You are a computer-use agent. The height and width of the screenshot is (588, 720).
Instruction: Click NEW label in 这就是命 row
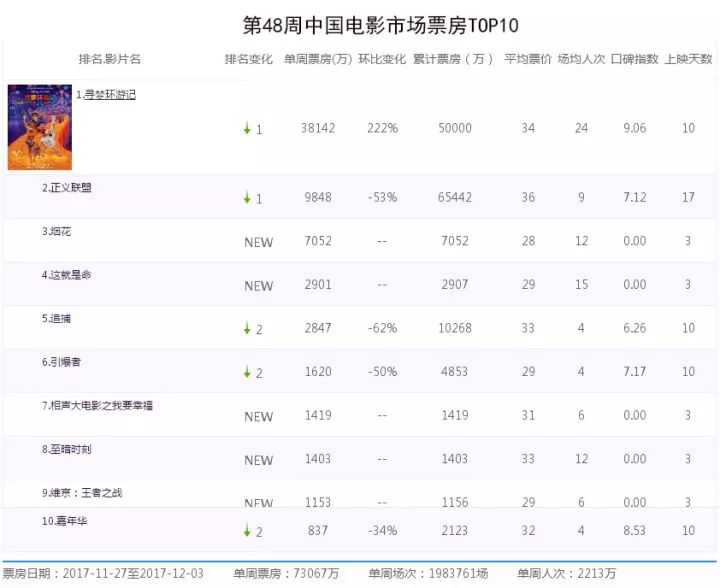[259, 286]
